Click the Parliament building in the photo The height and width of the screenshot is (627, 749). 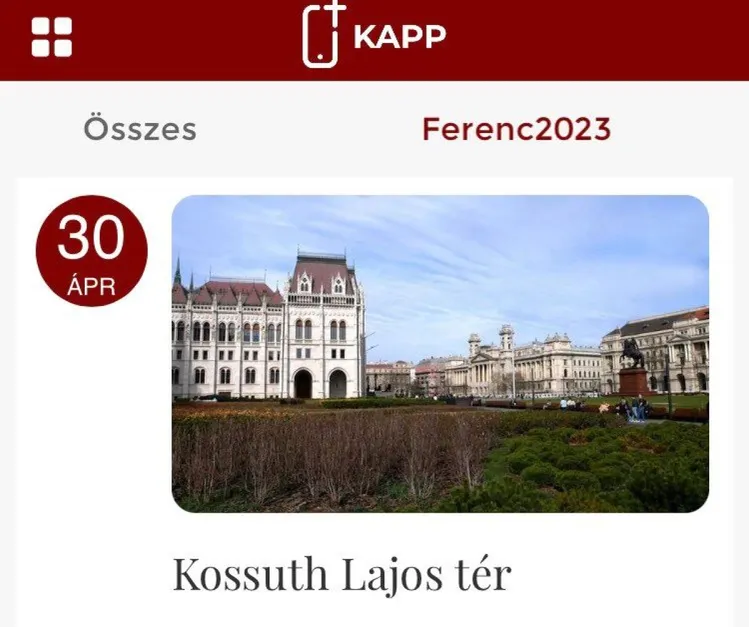click(x=268, y=330)
